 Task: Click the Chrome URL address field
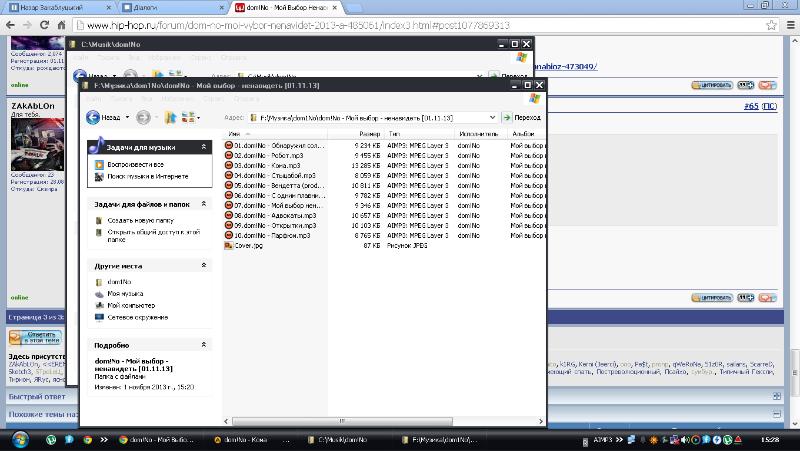pos(418,25)
